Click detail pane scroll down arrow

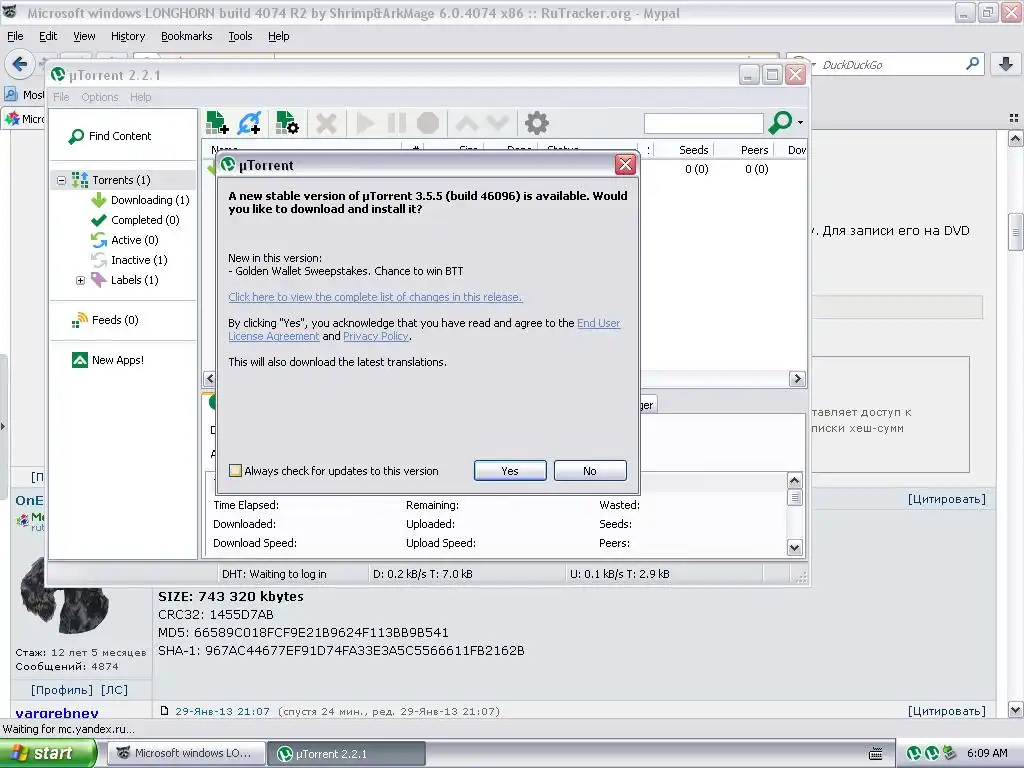(794, 548)
